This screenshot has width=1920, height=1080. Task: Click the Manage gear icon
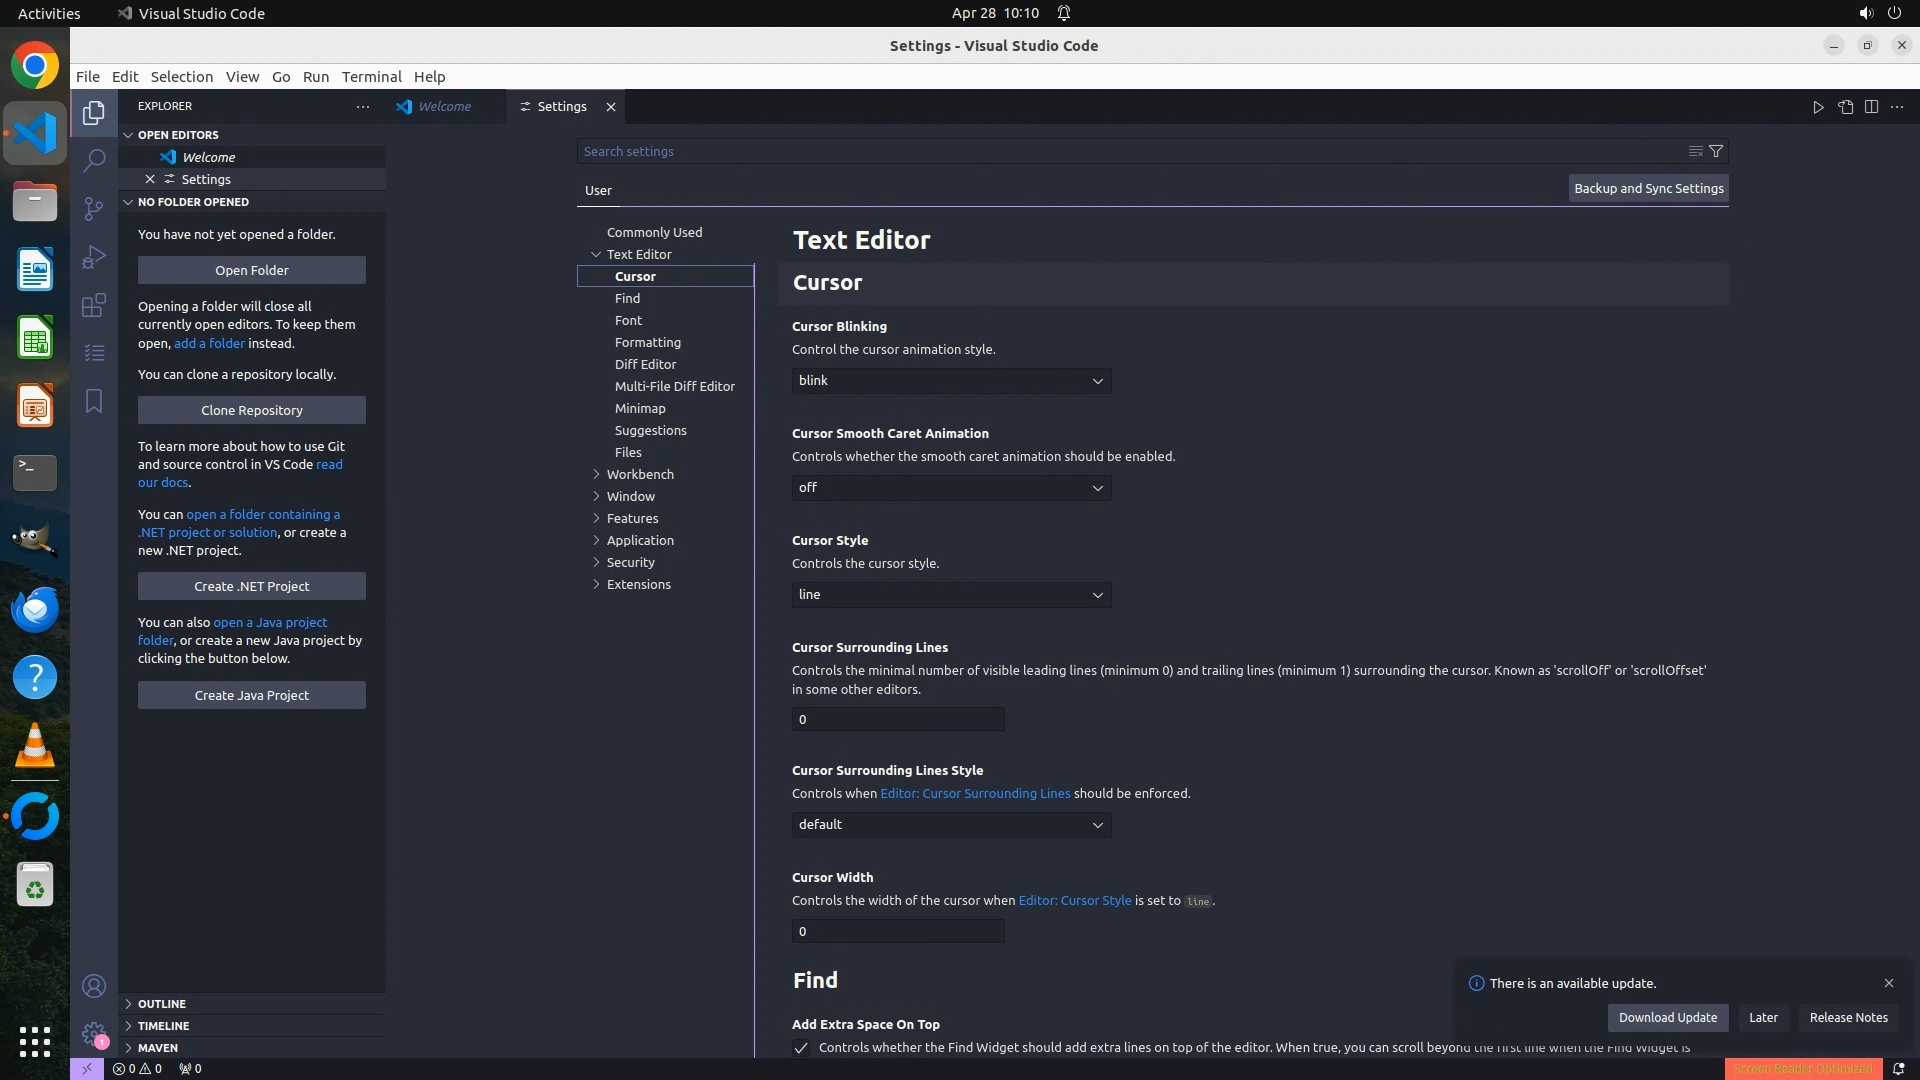pos(94,1034)
